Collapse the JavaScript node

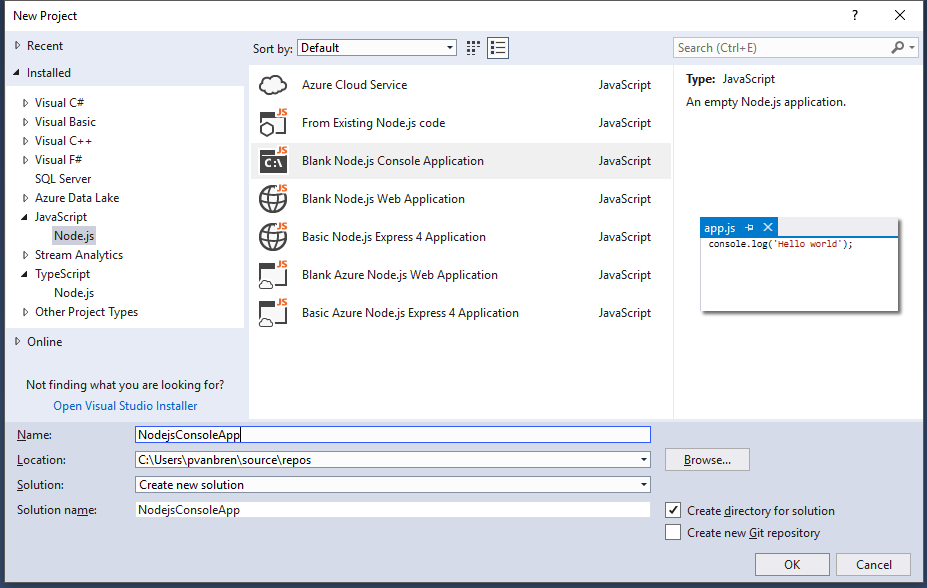[x=24, y=217]
